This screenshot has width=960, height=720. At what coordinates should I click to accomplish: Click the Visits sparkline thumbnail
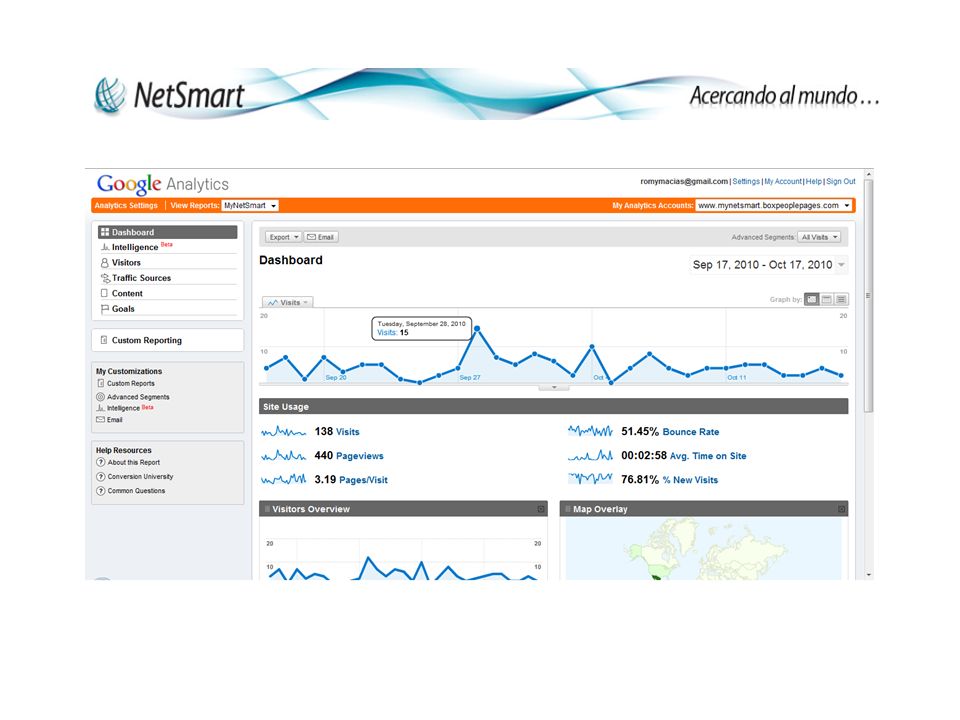click(283, 432)
